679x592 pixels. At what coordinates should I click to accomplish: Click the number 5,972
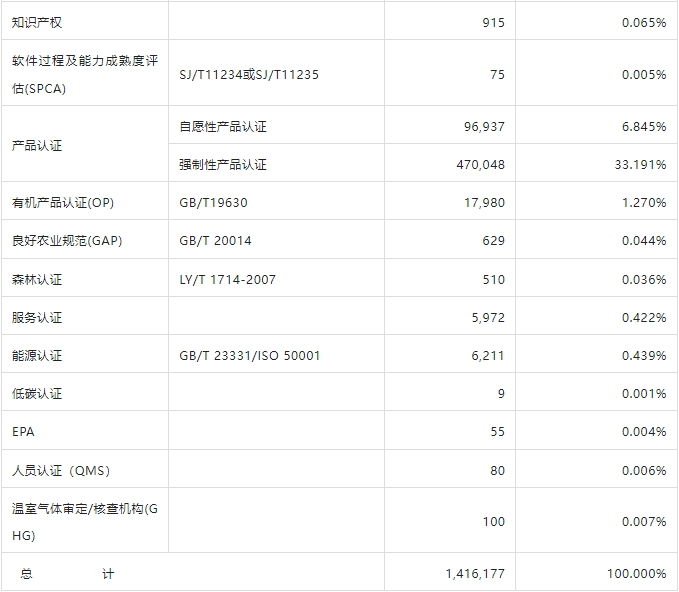(x=488, y=318)
